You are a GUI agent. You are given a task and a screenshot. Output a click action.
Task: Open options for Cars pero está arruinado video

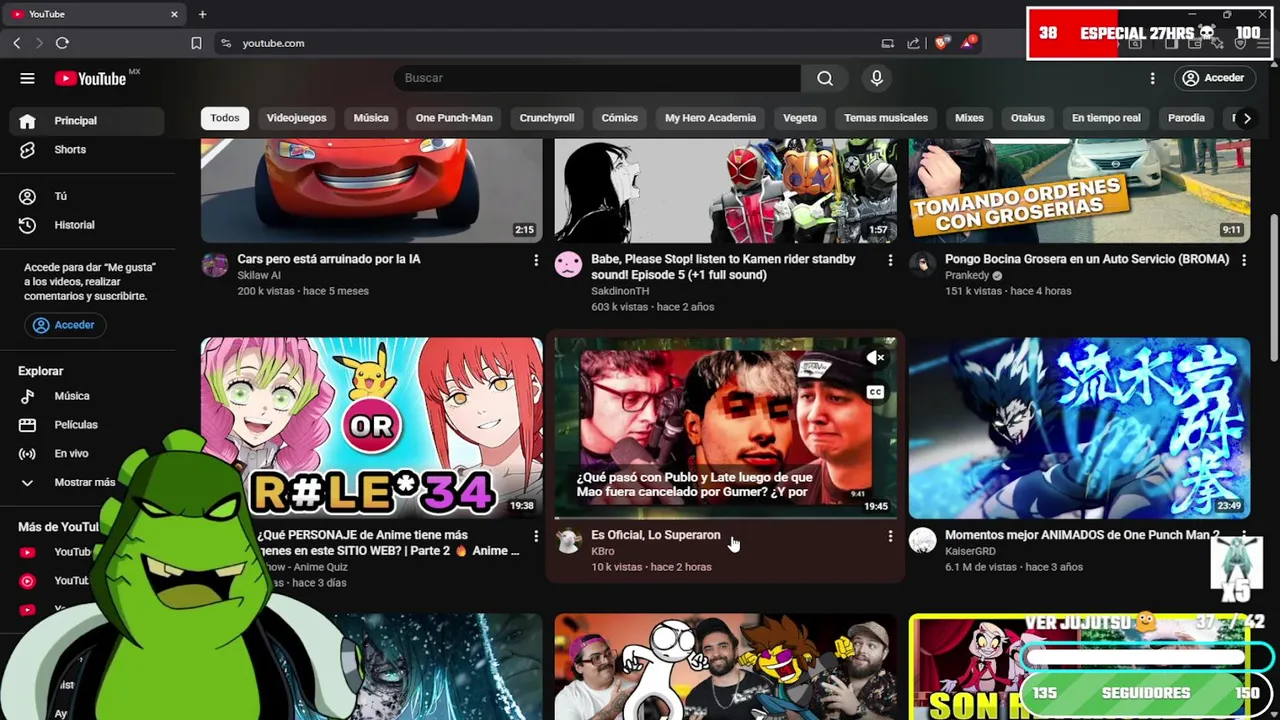click(536, 260)
